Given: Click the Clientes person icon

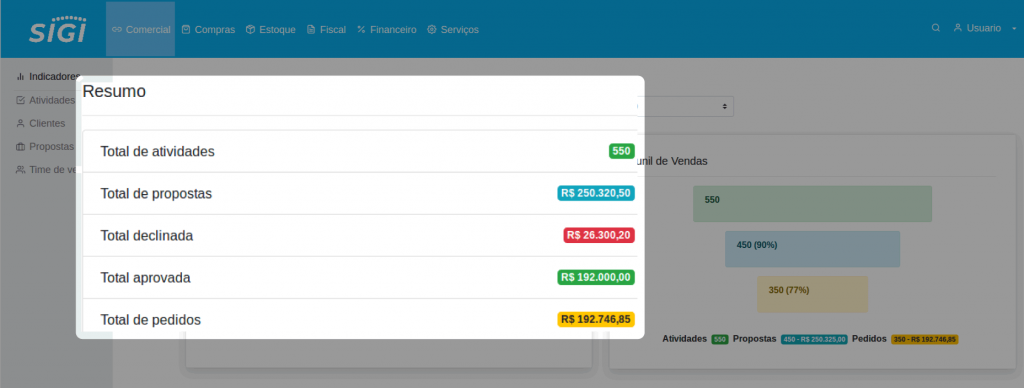Looking at the screenshot, I should (20, 123).
